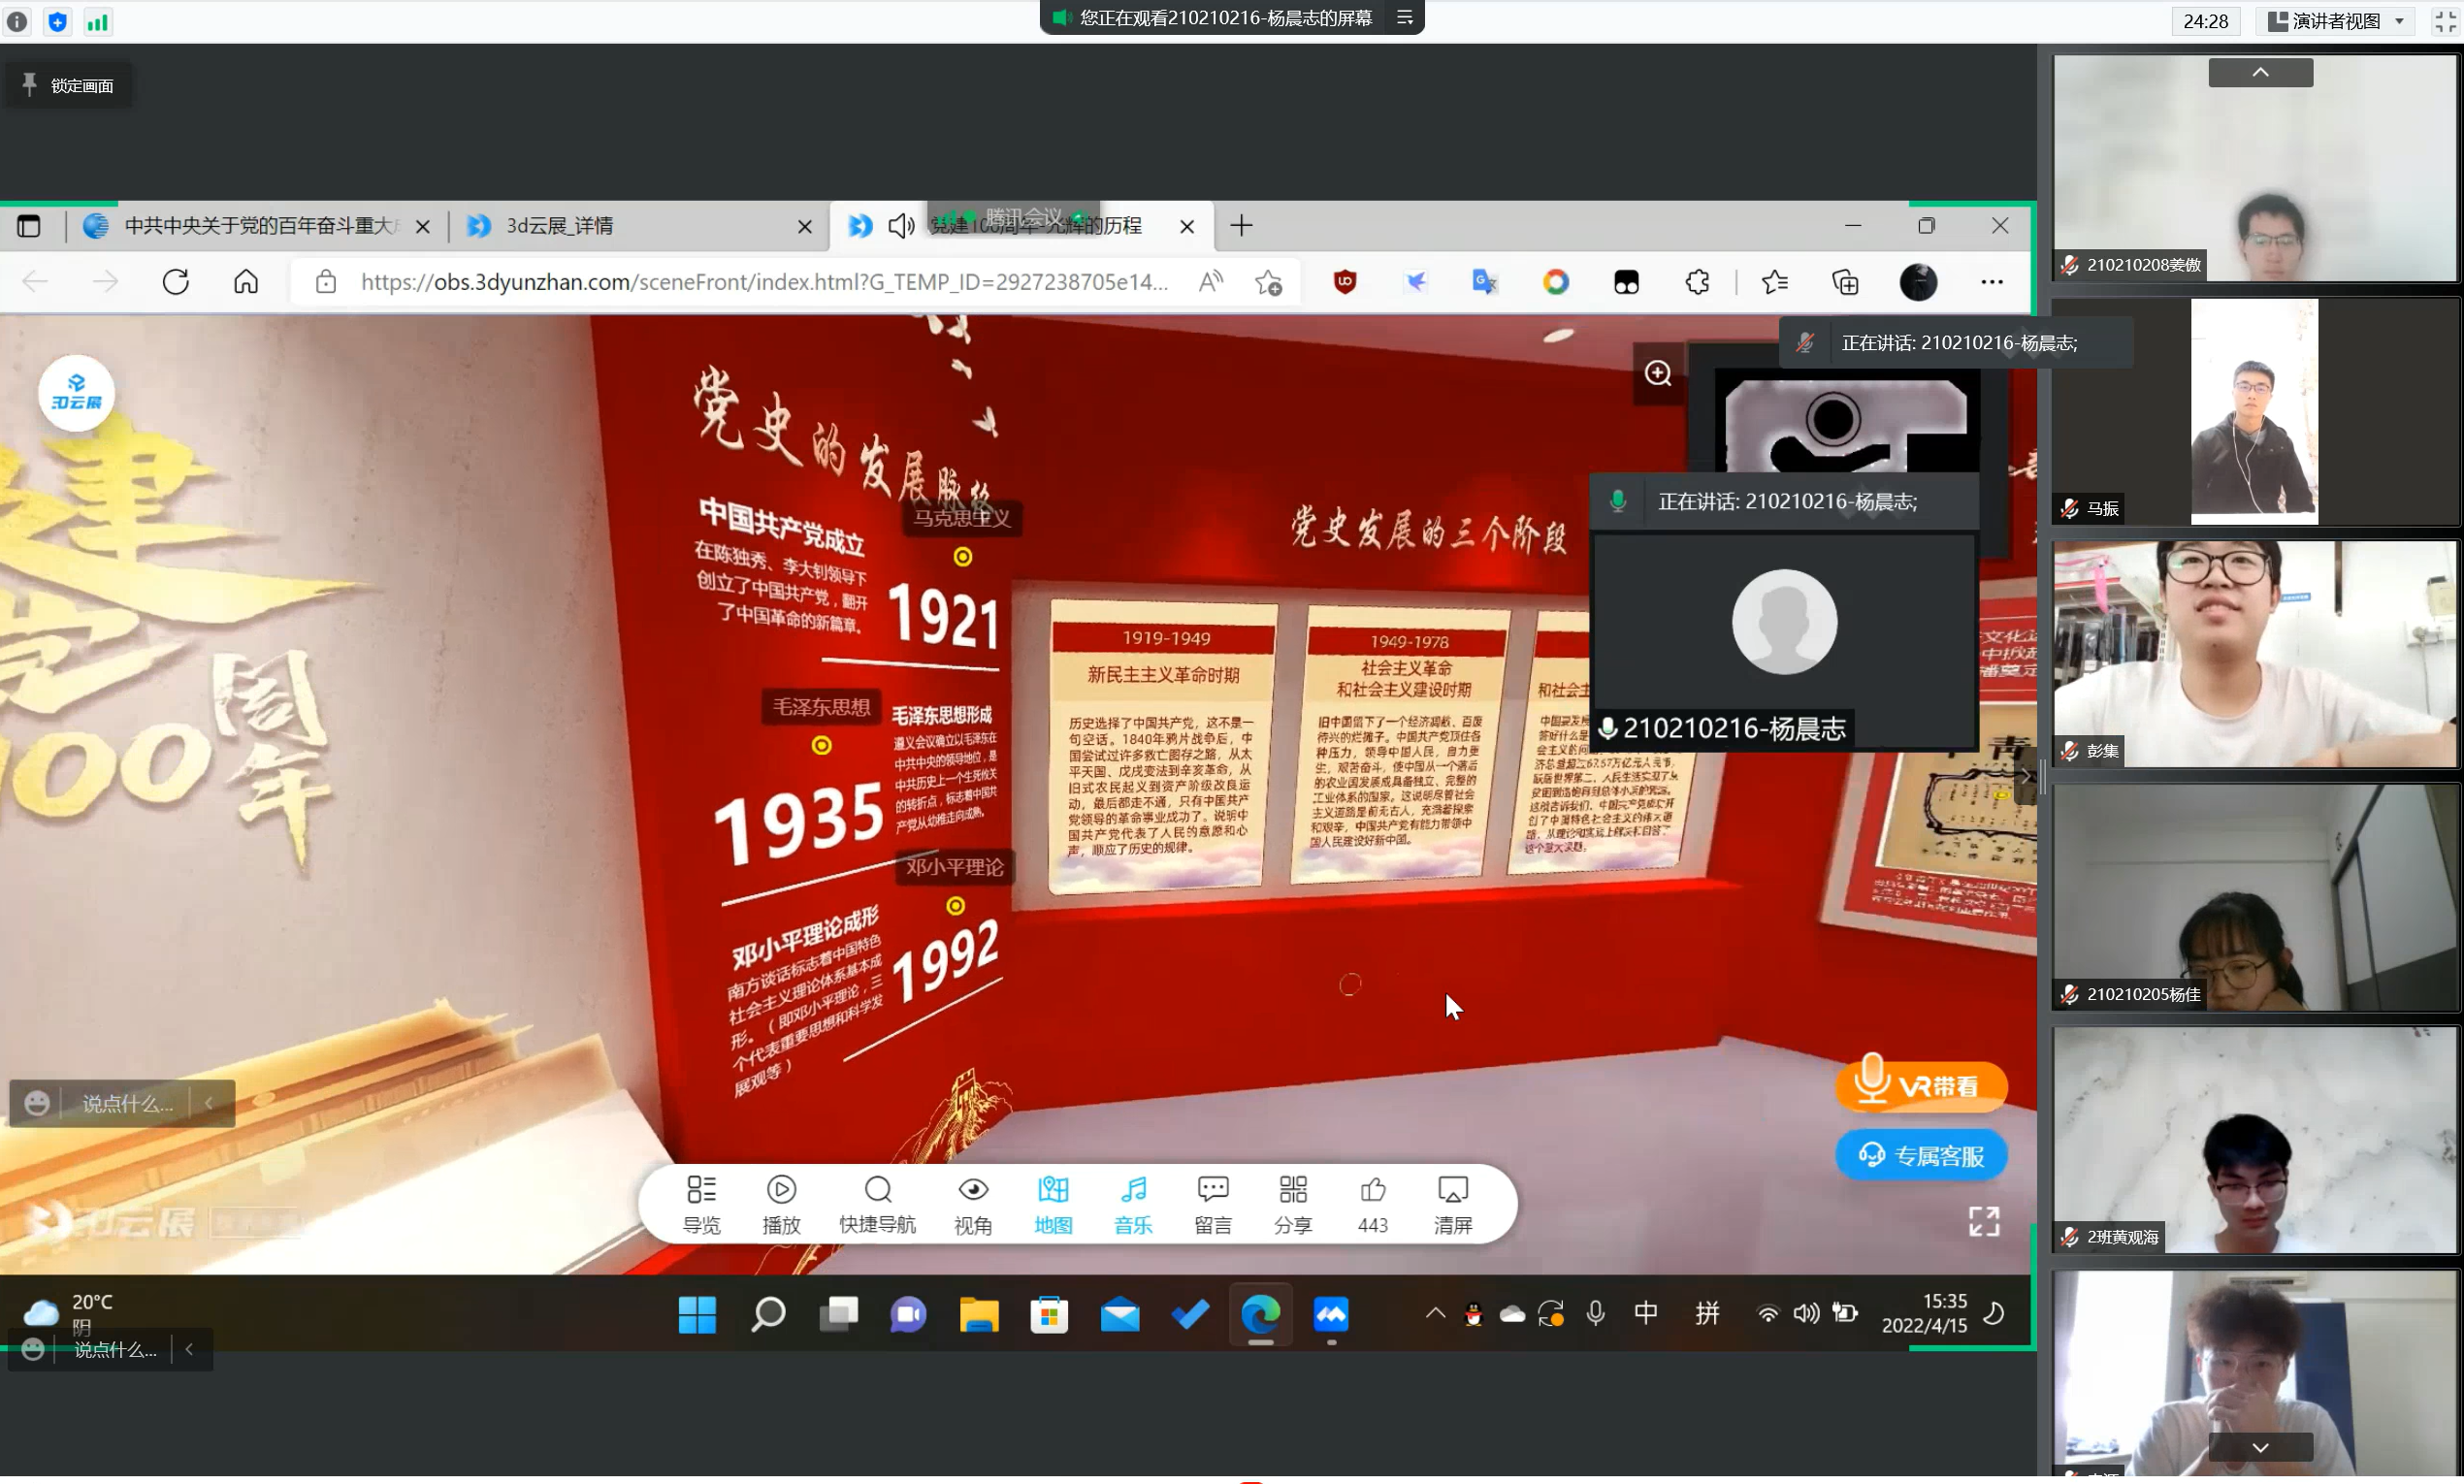This screenshot has width=2464, height=1484.
Task: Enter fullscreen via the expand icon
Action: 1984,1221
